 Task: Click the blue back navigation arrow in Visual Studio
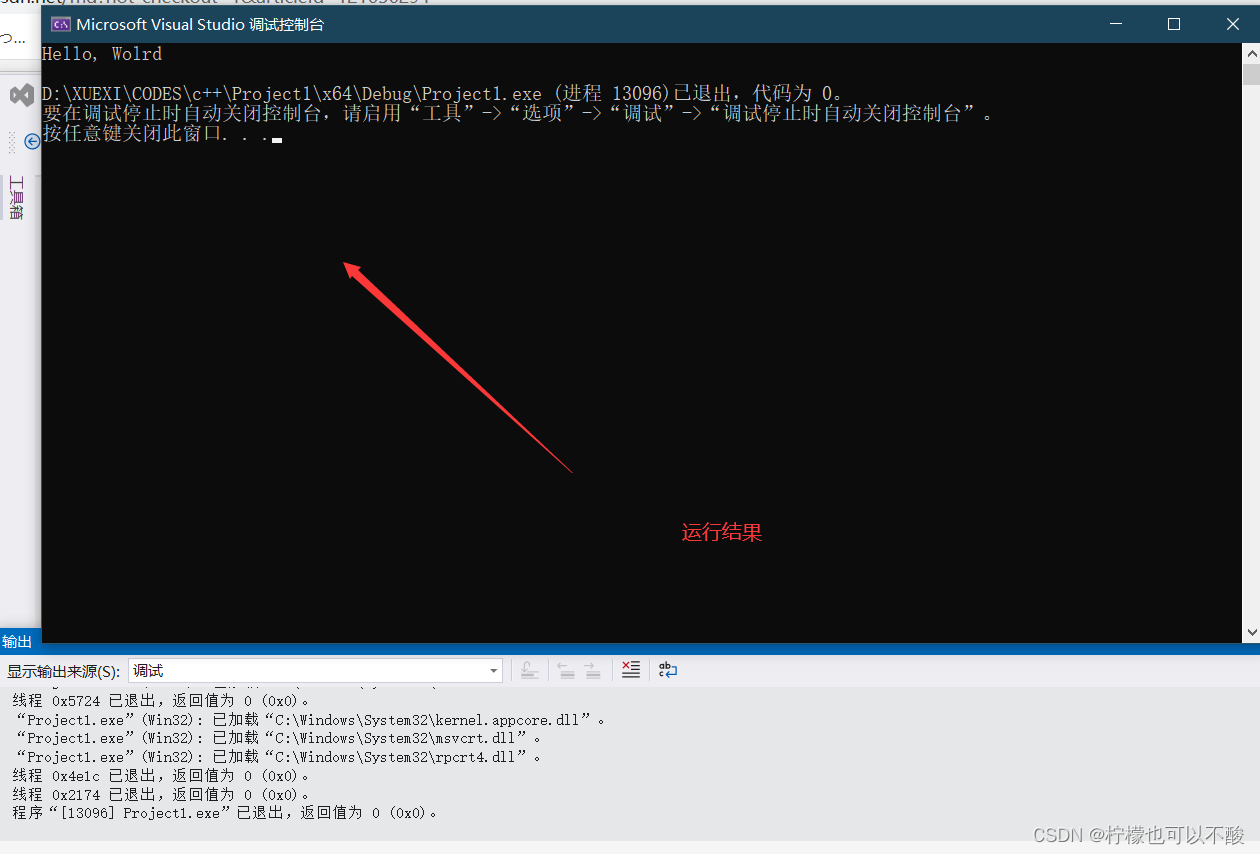pos(32,142)
